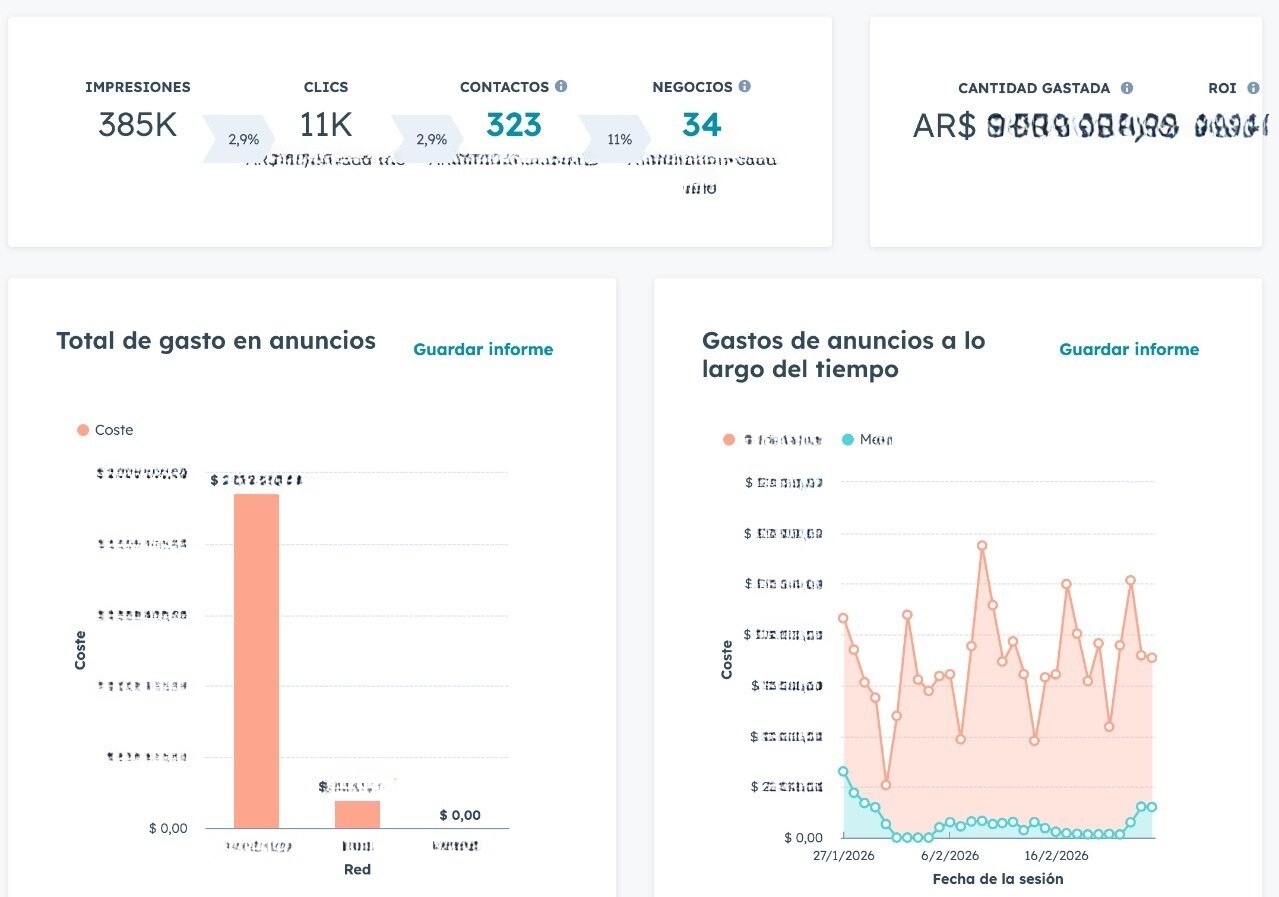Save the Total de gasto en anuncios report
The width and height of the screenshot is (1279, 897).
pyautogui.click(x=483, y=349)
